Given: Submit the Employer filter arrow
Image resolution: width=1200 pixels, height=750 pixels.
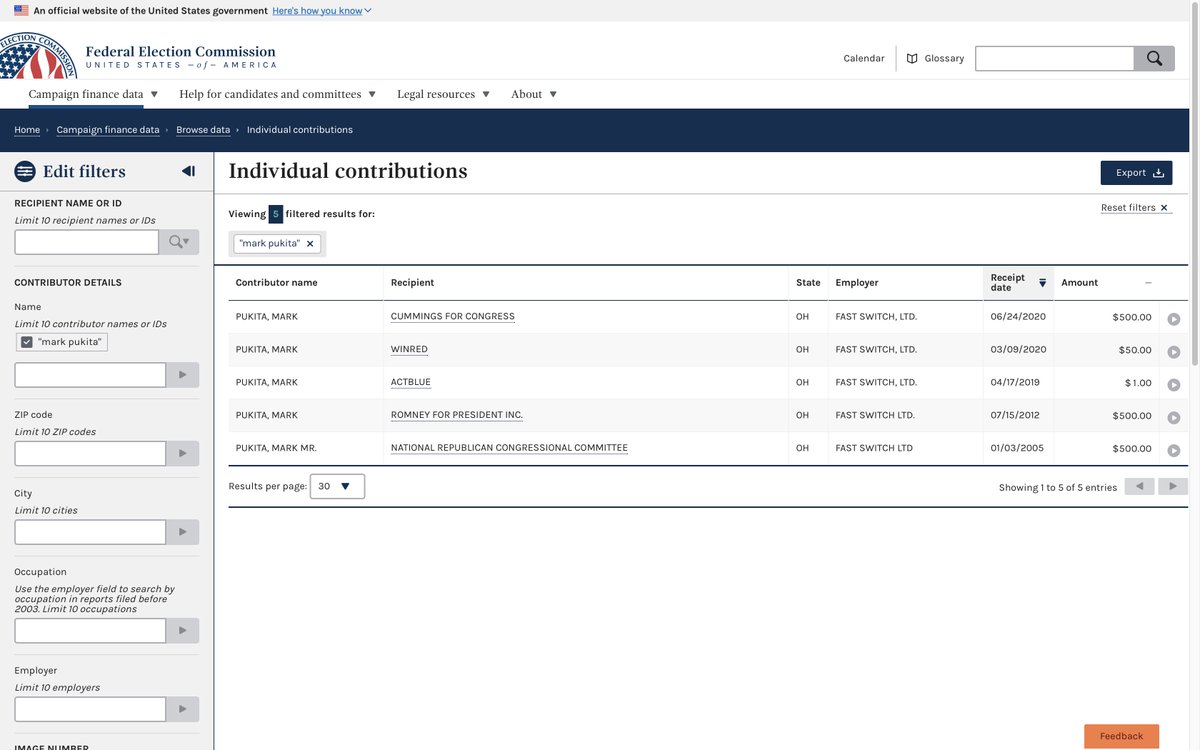Looking at the screenshot, I should pyautogui.click(x=182, y=709).
